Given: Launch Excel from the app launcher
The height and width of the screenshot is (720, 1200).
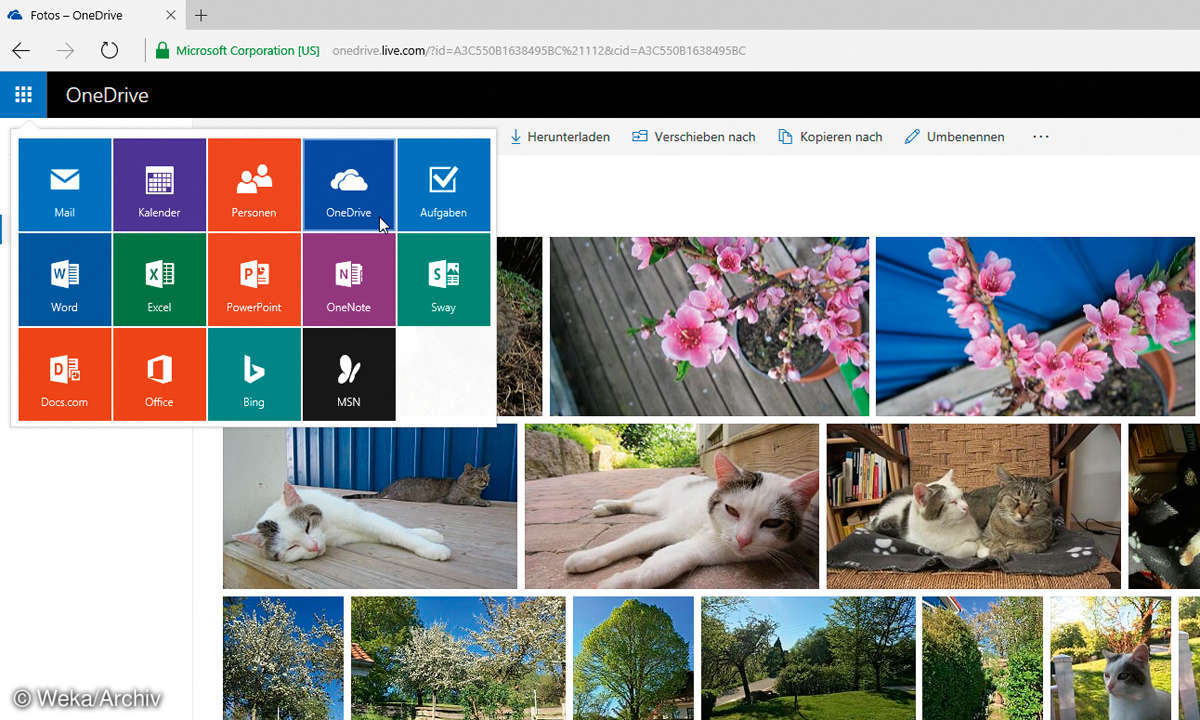Looking at the screenshot, I should [x=160, y=280].
